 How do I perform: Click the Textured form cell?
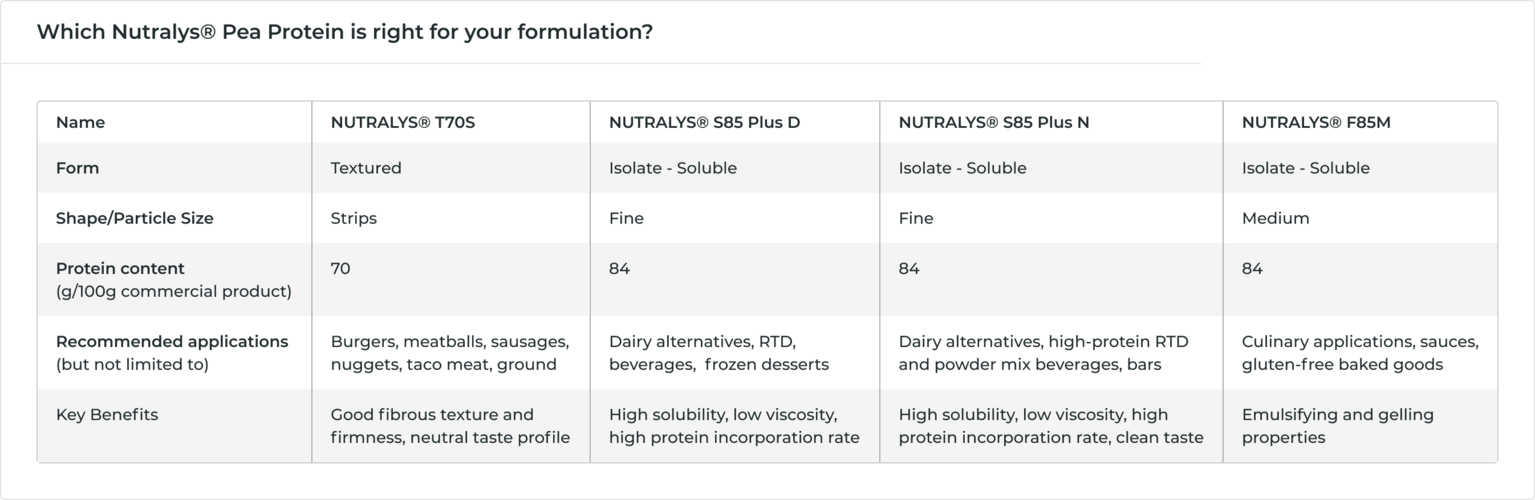[x=366, y=168]
